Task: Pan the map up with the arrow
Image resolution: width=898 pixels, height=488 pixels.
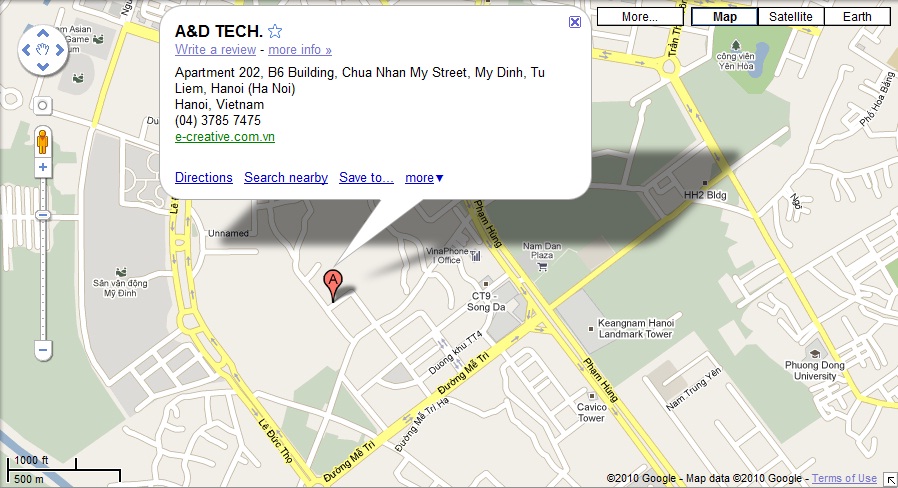Action: pyautogui.click(x=43, y=33)
